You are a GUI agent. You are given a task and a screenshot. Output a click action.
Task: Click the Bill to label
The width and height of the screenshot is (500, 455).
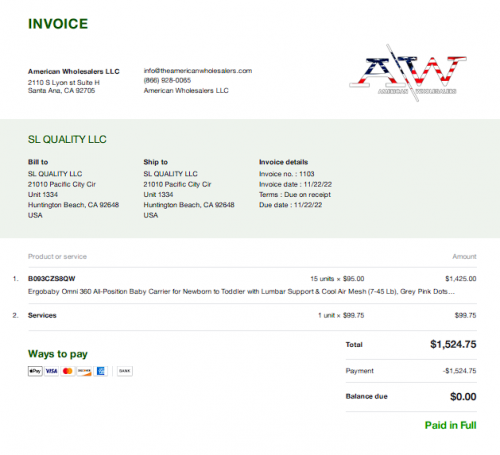pos(38,162)
